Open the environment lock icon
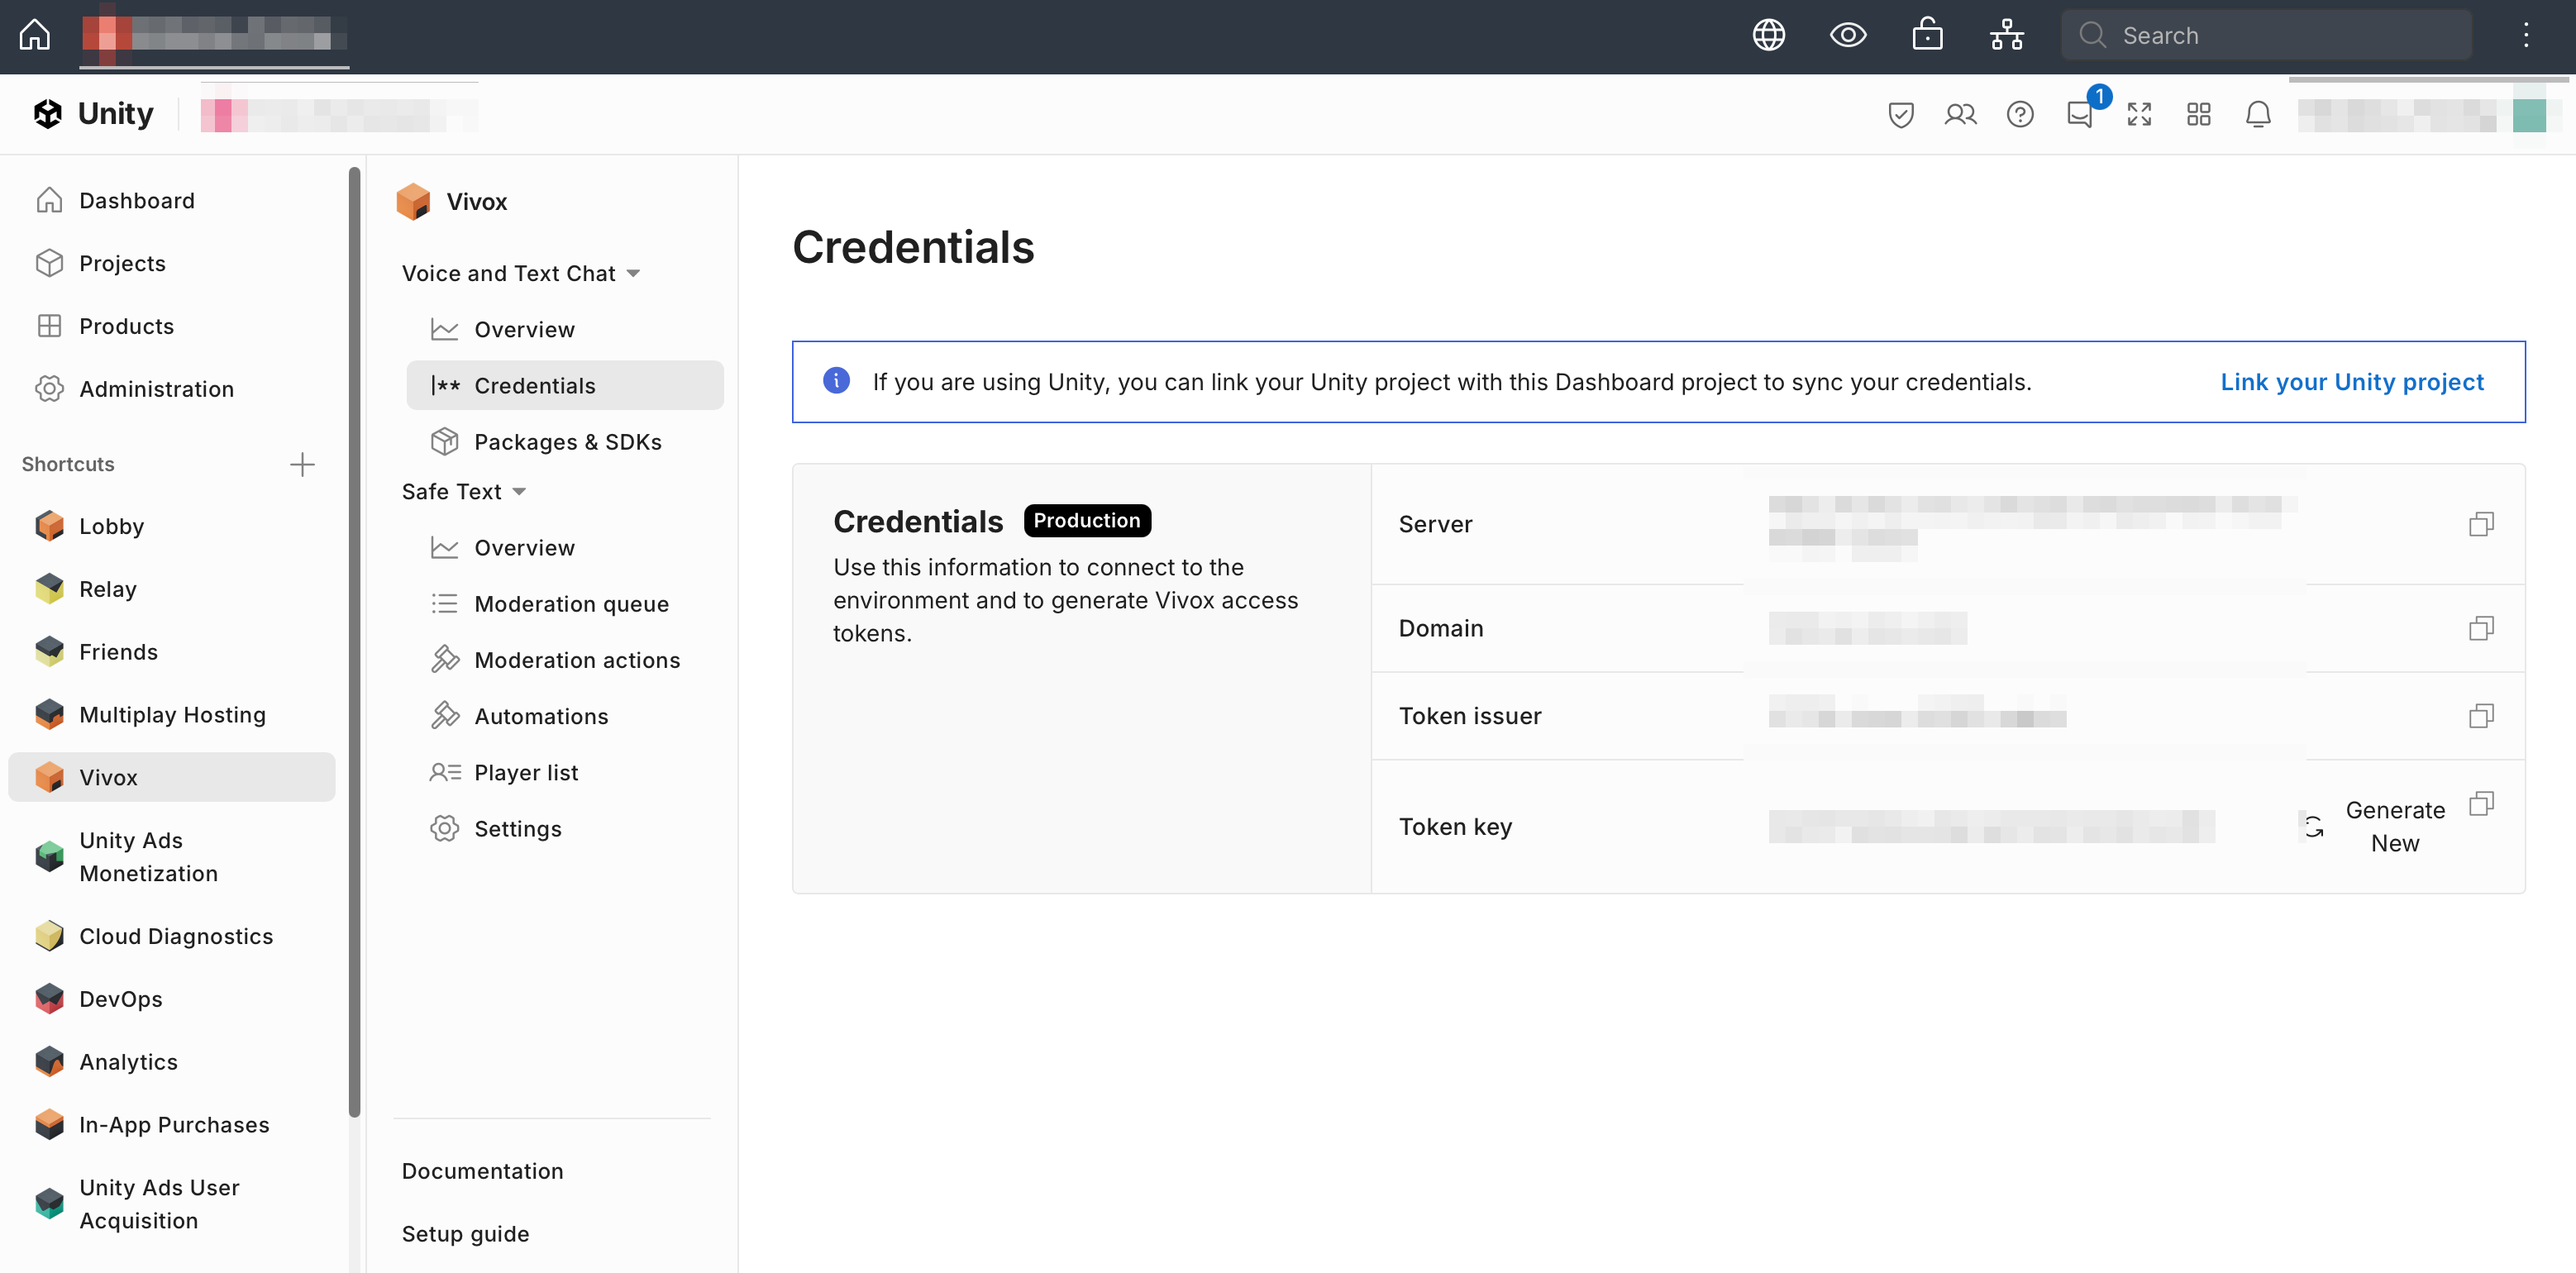 [1928, 34]
